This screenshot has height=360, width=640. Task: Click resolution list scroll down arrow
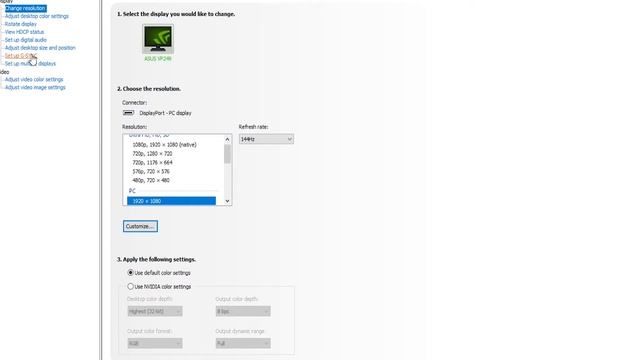click(227, 201)
